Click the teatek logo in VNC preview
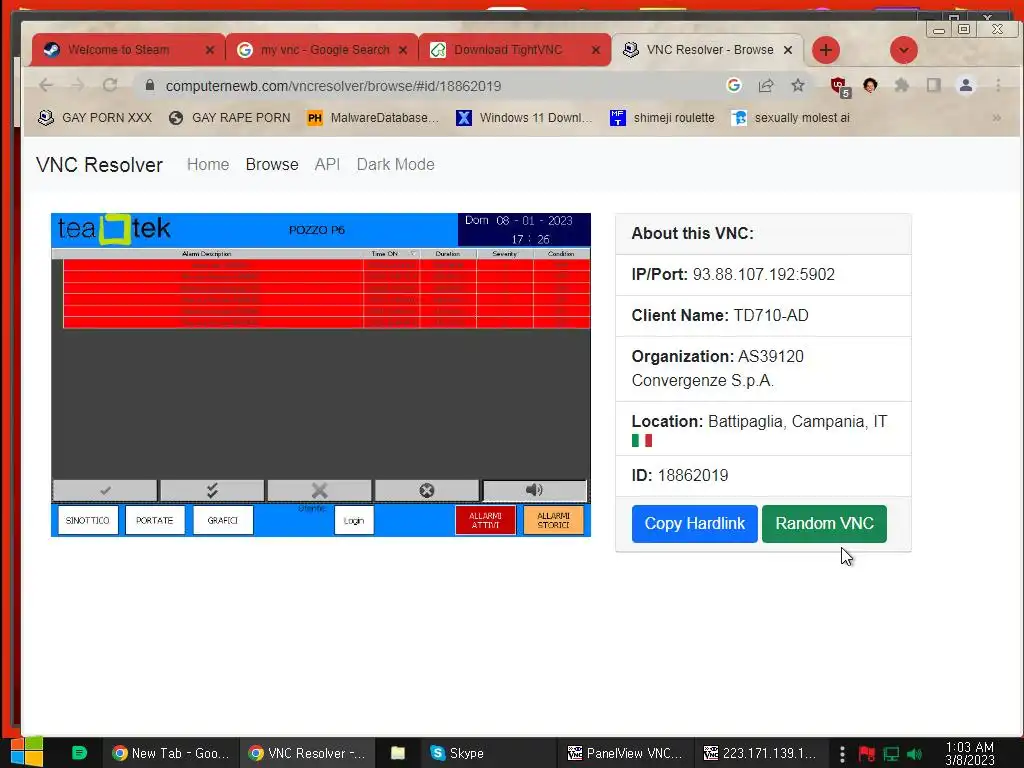Viewport: 1024px width, 768px height. coord(114,229)
